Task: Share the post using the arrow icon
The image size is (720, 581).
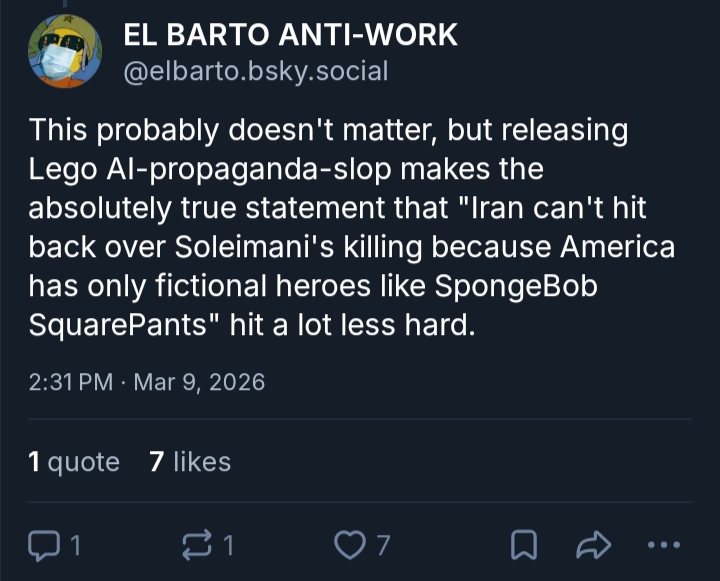Action: click(594, 545)
